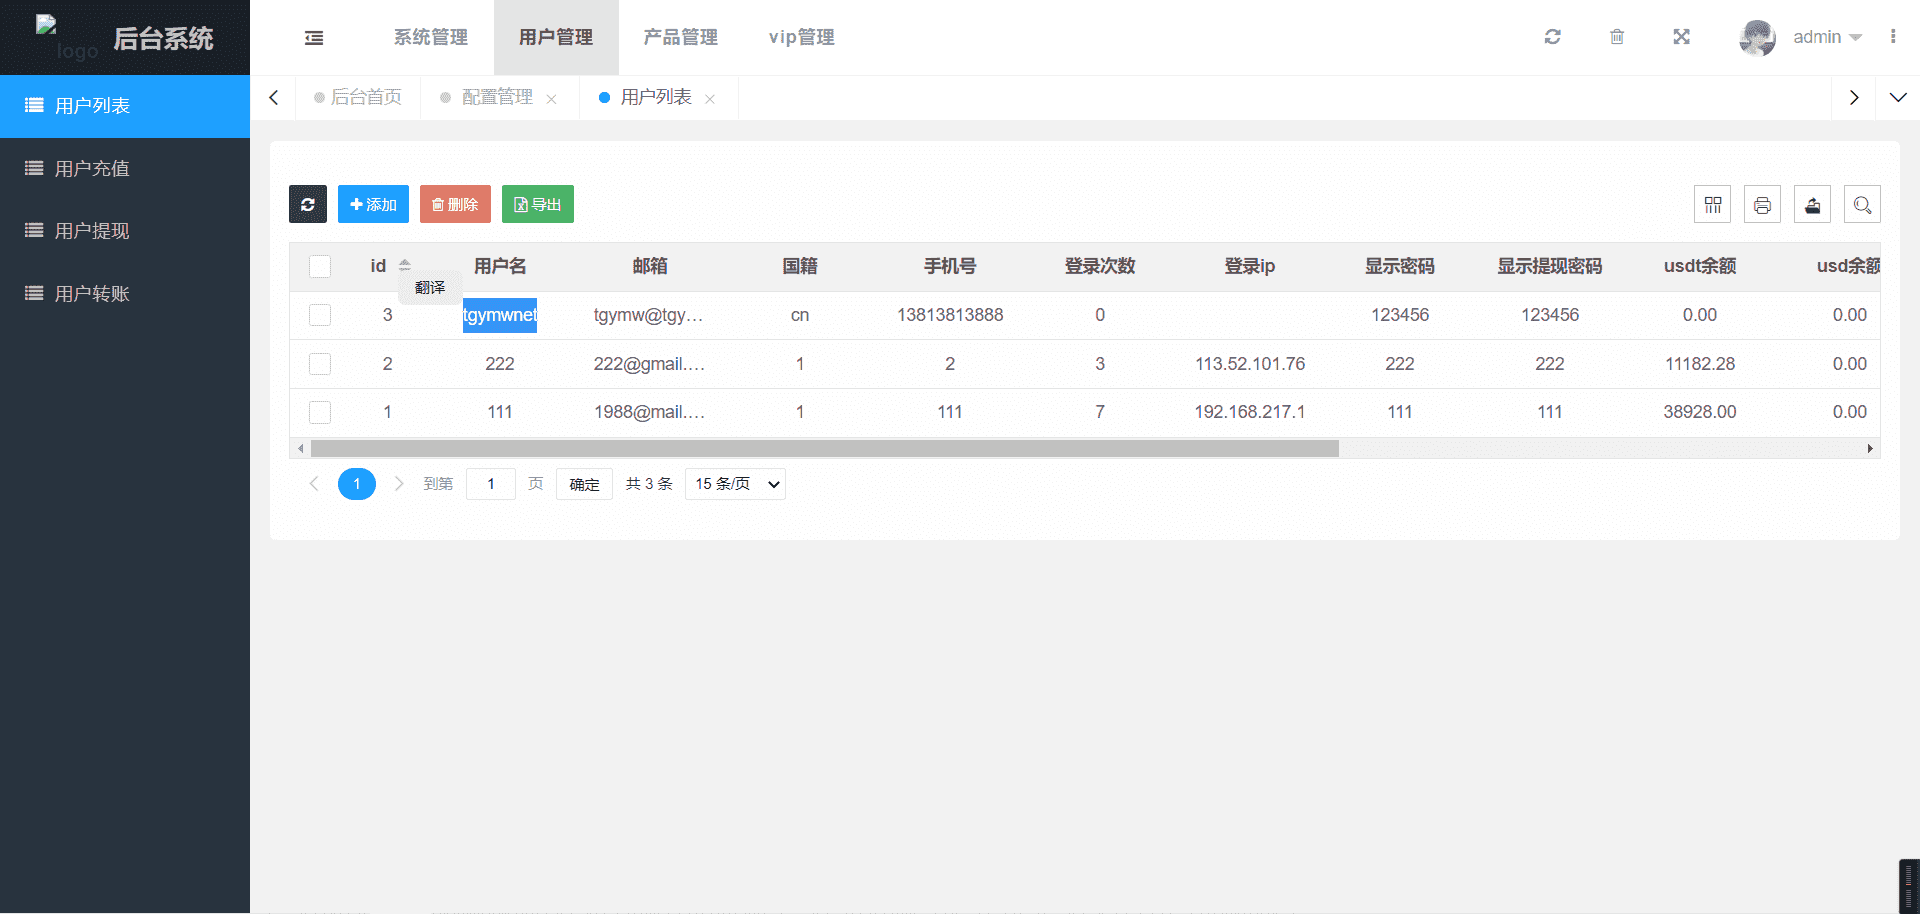1920x914 pixels.
Task: Click the horizontal table scrollbar
Action: pyautogui.click(x=824, y=449)
